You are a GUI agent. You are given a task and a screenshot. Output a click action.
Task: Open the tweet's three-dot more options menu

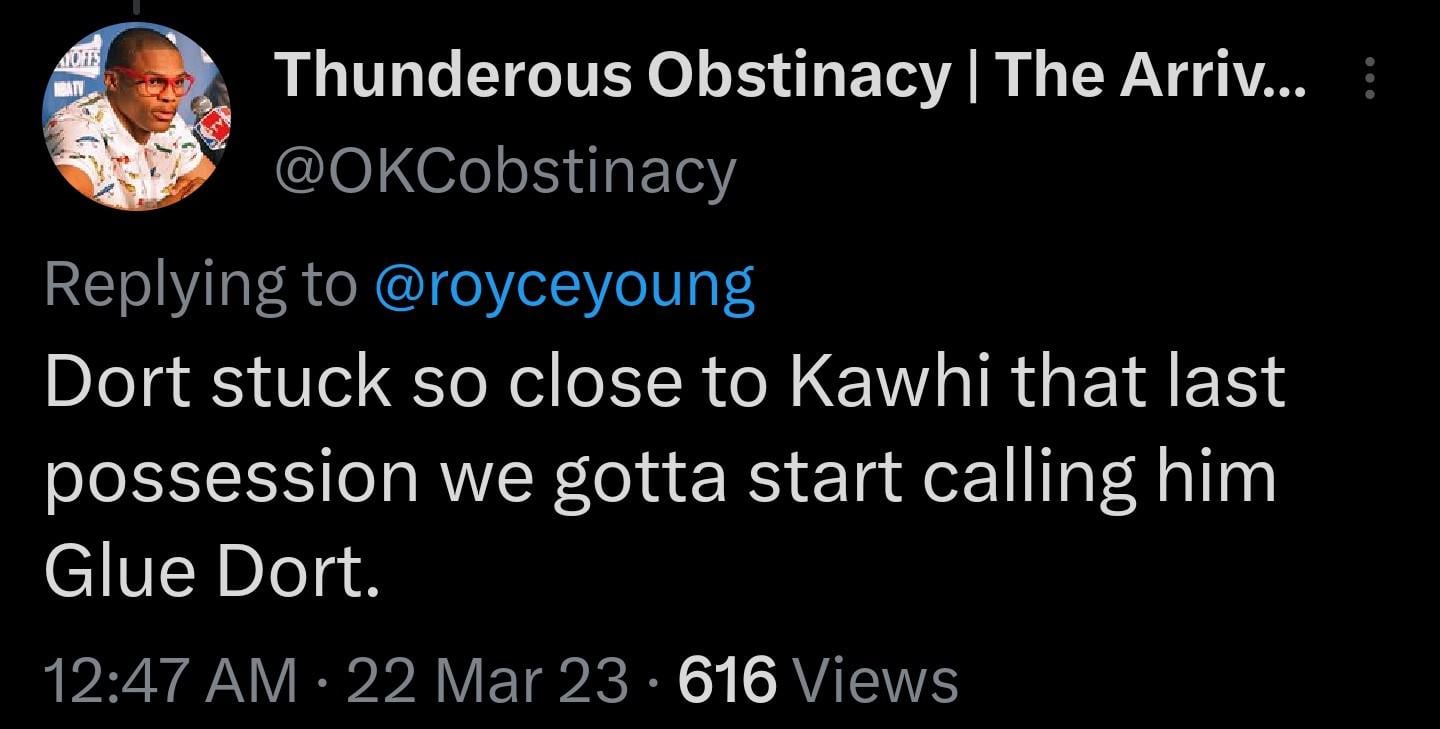pyautogui.click(x=1370, y=77)
